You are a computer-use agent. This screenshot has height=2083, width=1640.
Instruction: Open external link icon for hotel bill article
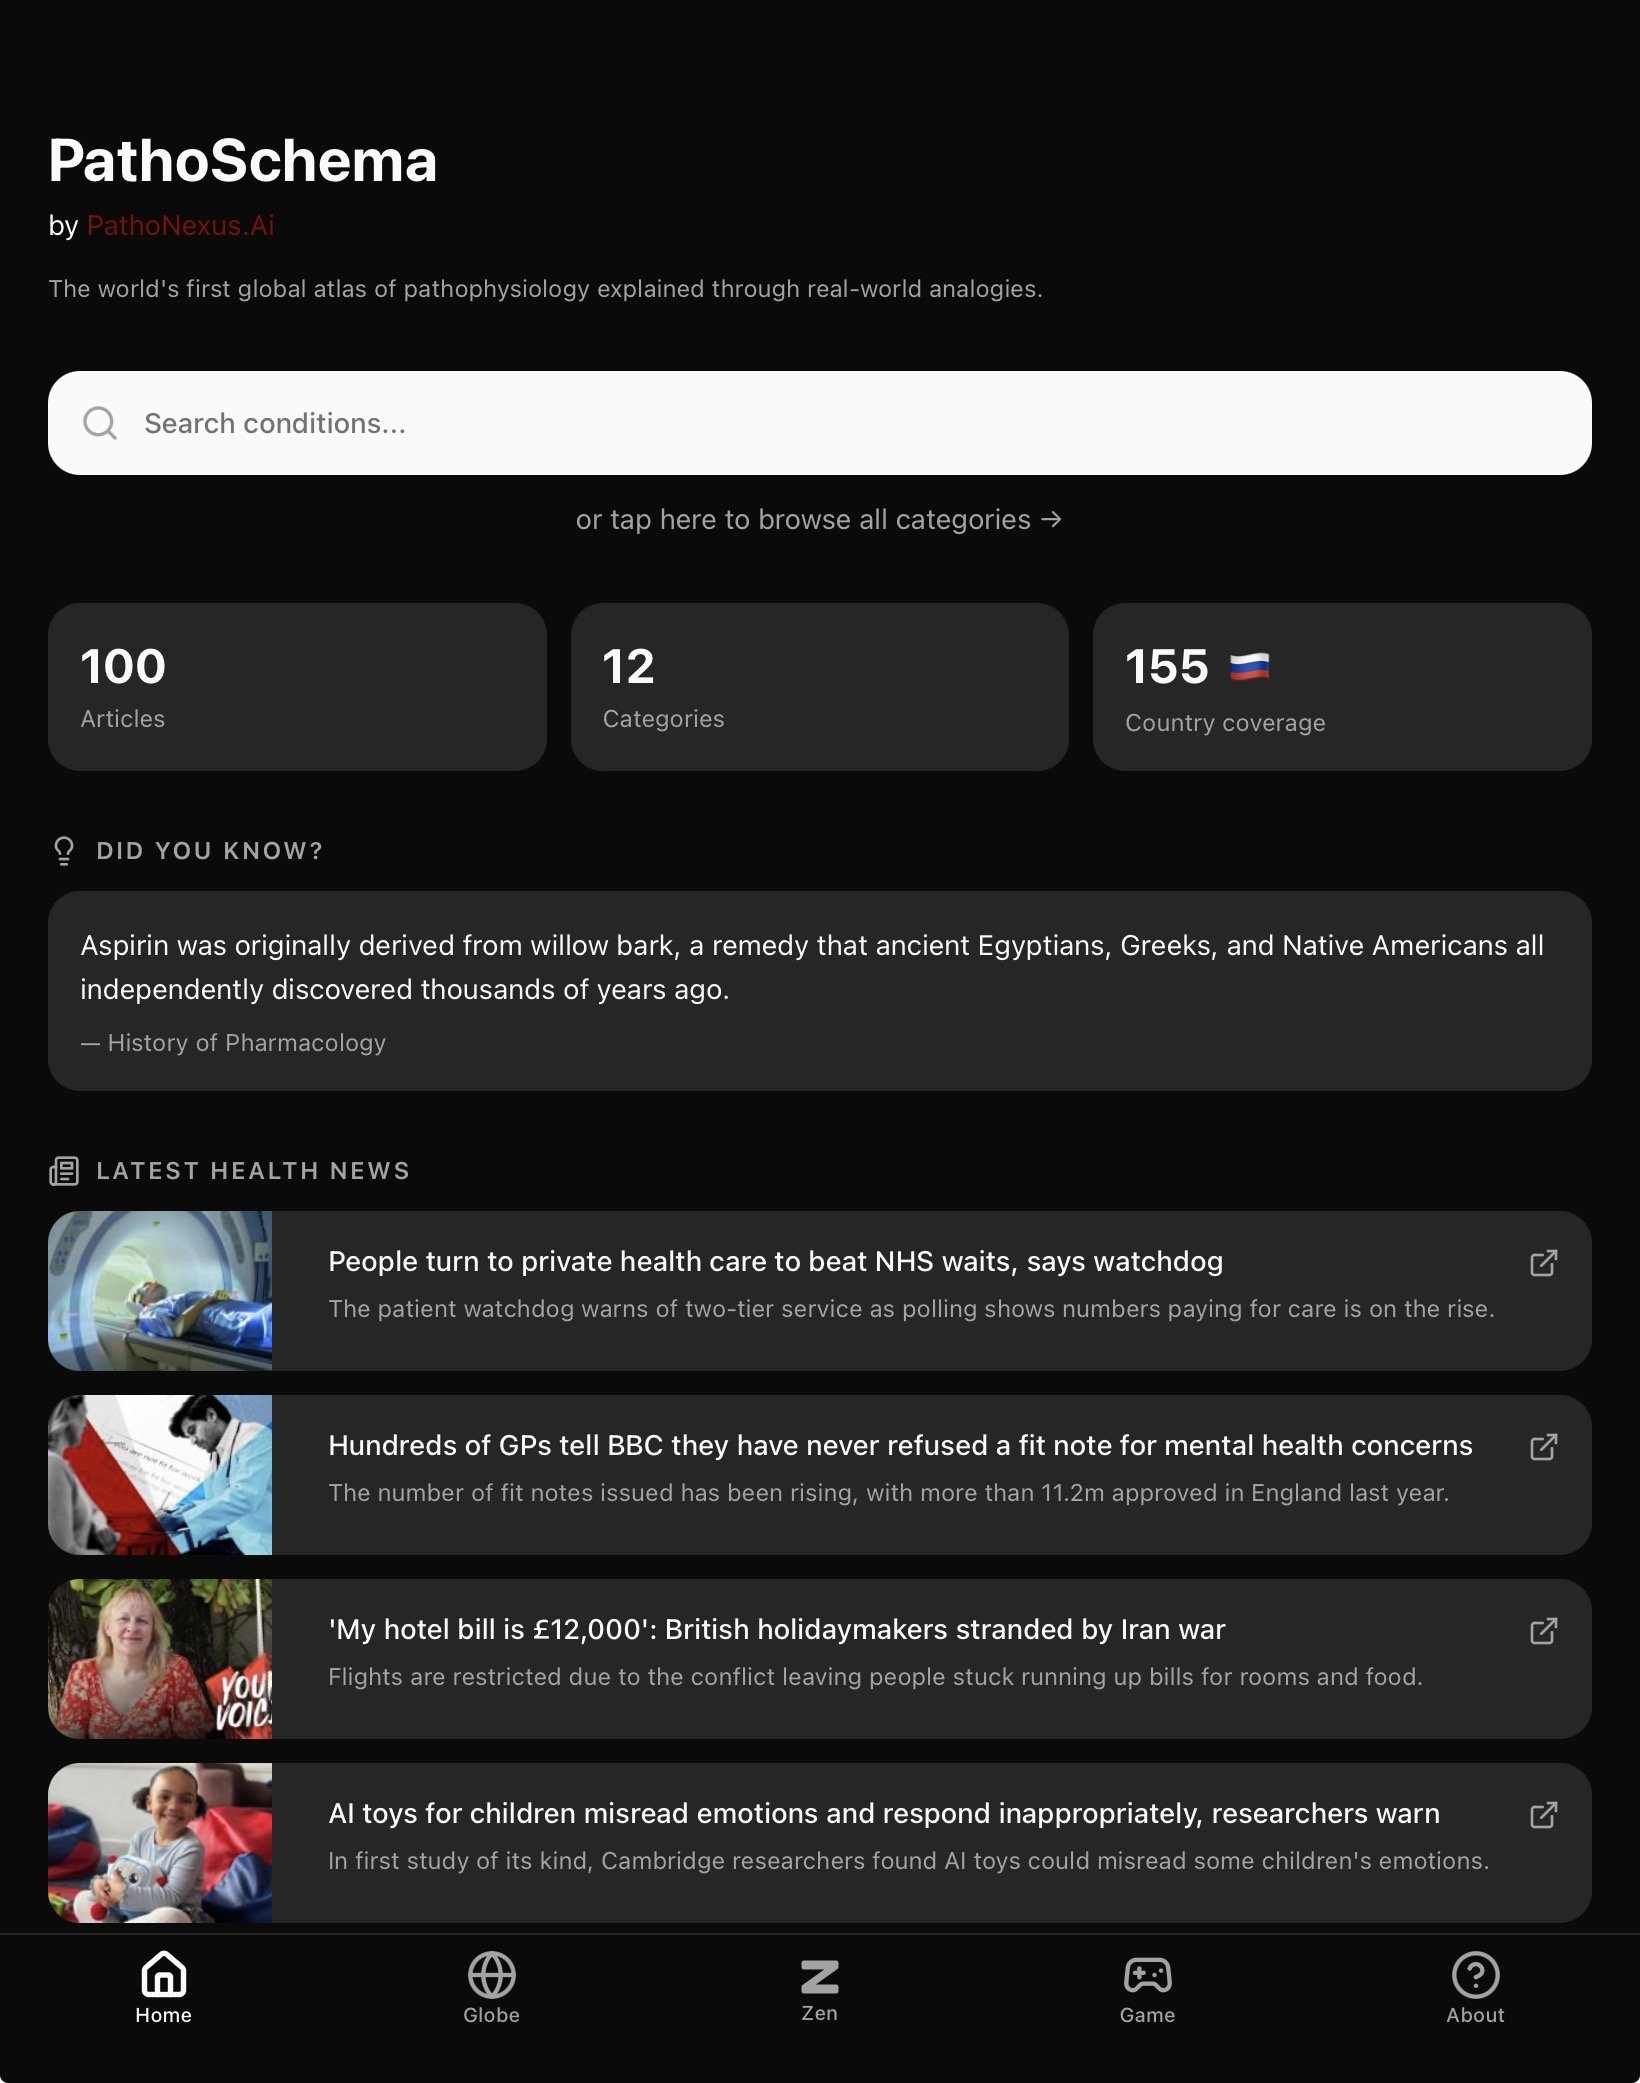(x=1543, y=1631)
